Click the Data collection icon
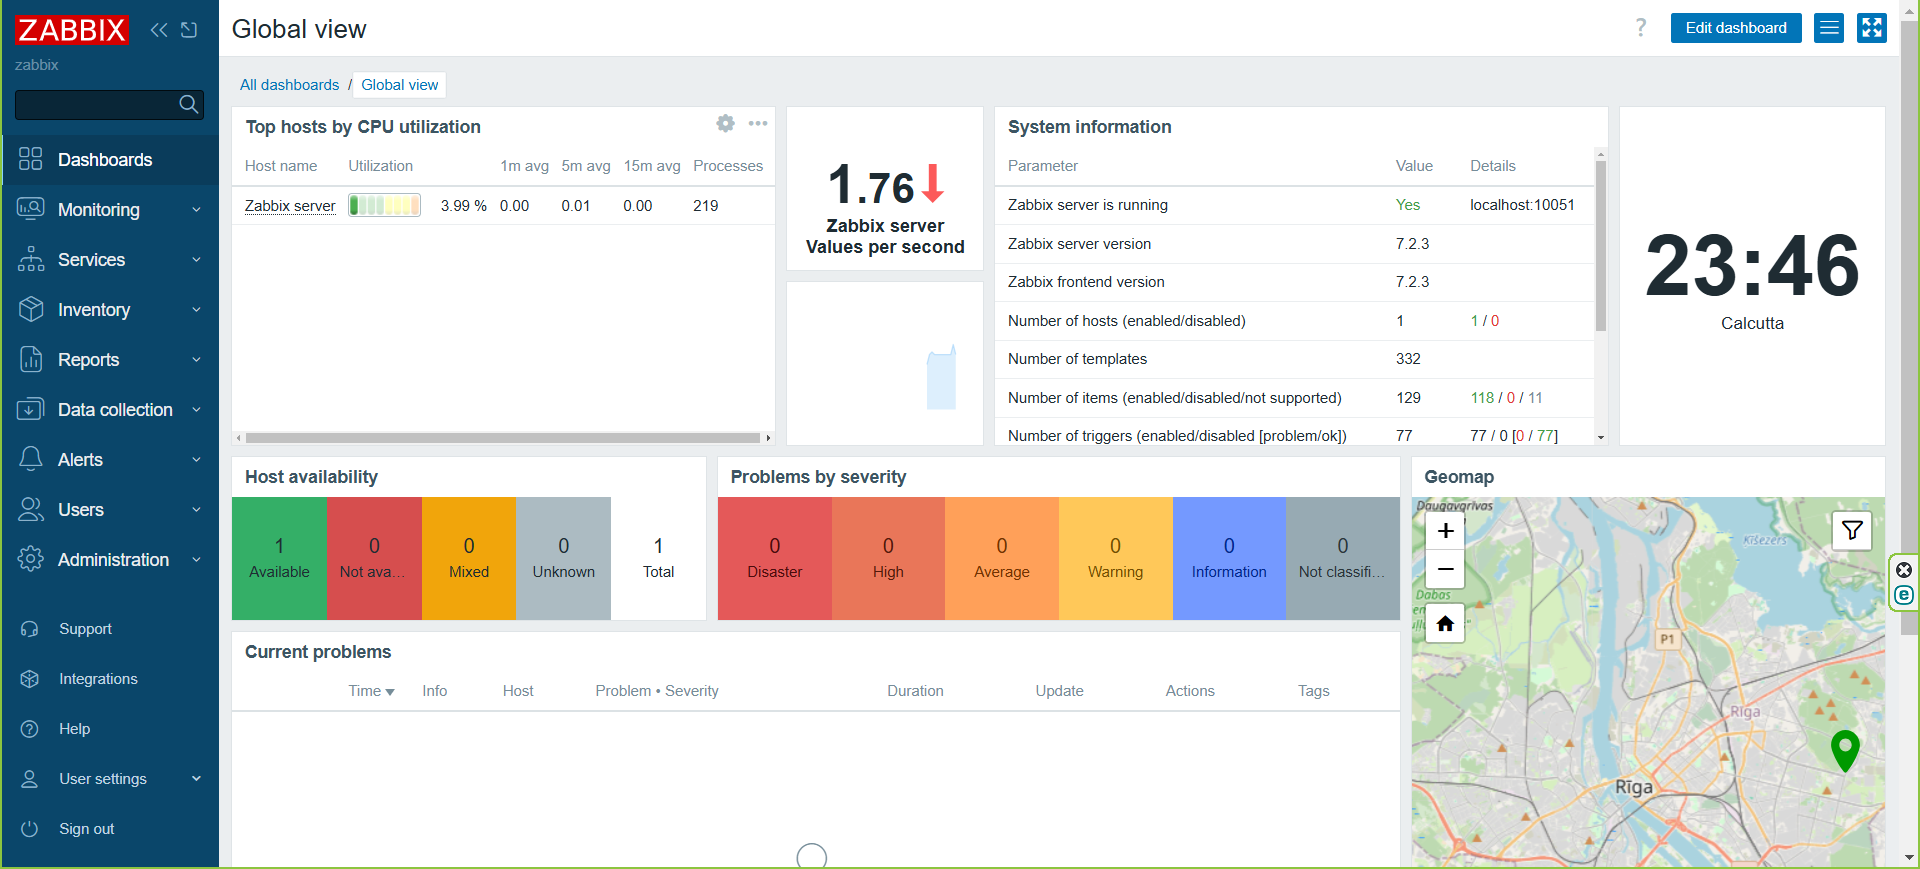The image size is (1920, 869). [31, 409]
